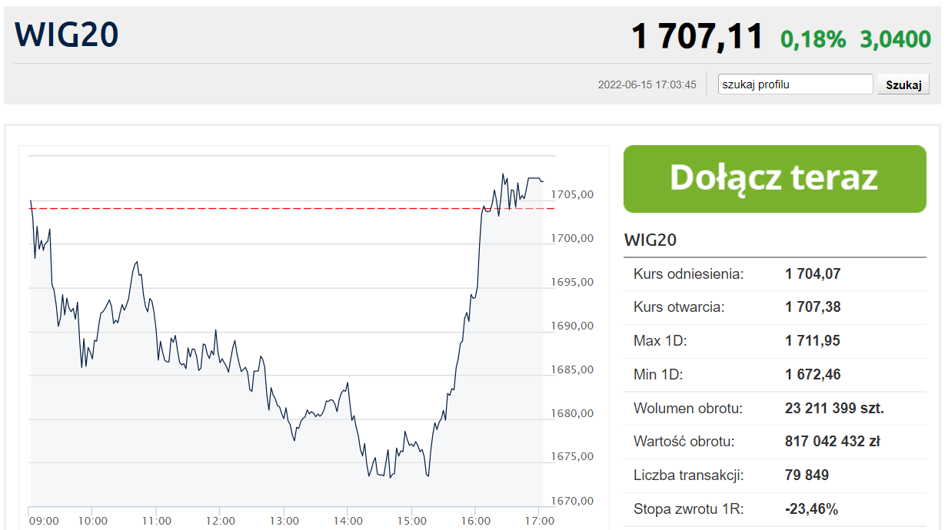The image size is (948, 530).
Task: Click the chart's 13:00 time axis label
Action: pyautogui.click(x=284, y=521)
